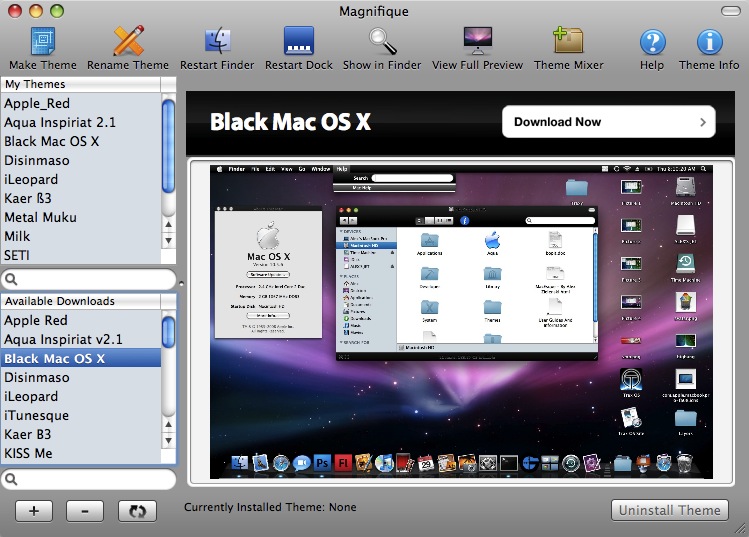Image resolution: width=749 pixels, height=537 pixels.
Task: Click the magnifier icon in Available Downloads search
Action: pos(11,479)
